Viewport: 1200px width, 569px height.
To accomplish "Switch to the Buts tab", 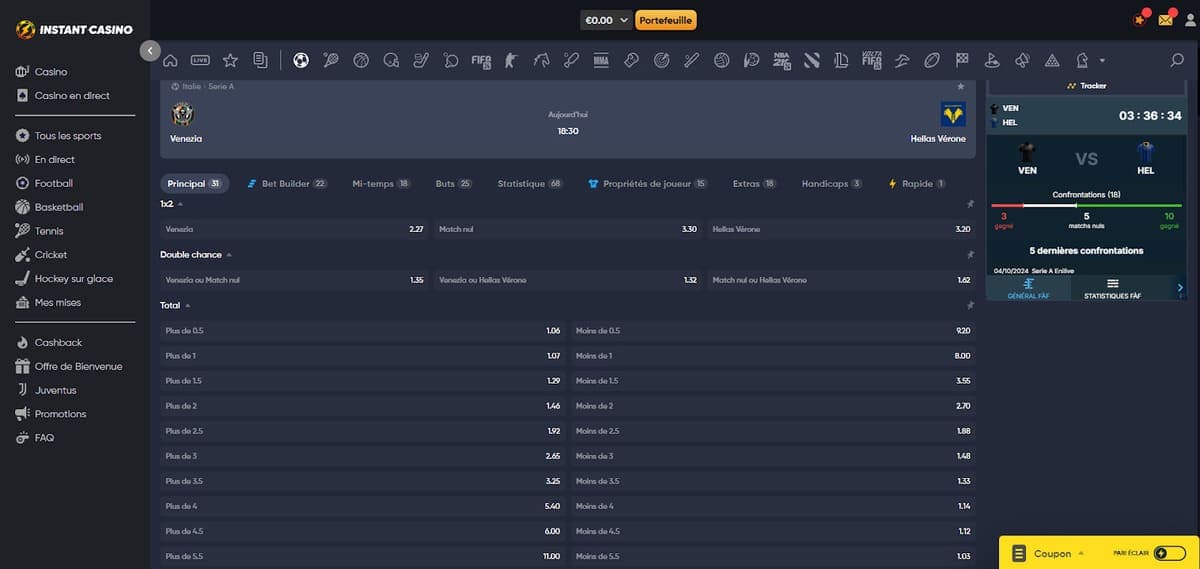I will [454, 184].
